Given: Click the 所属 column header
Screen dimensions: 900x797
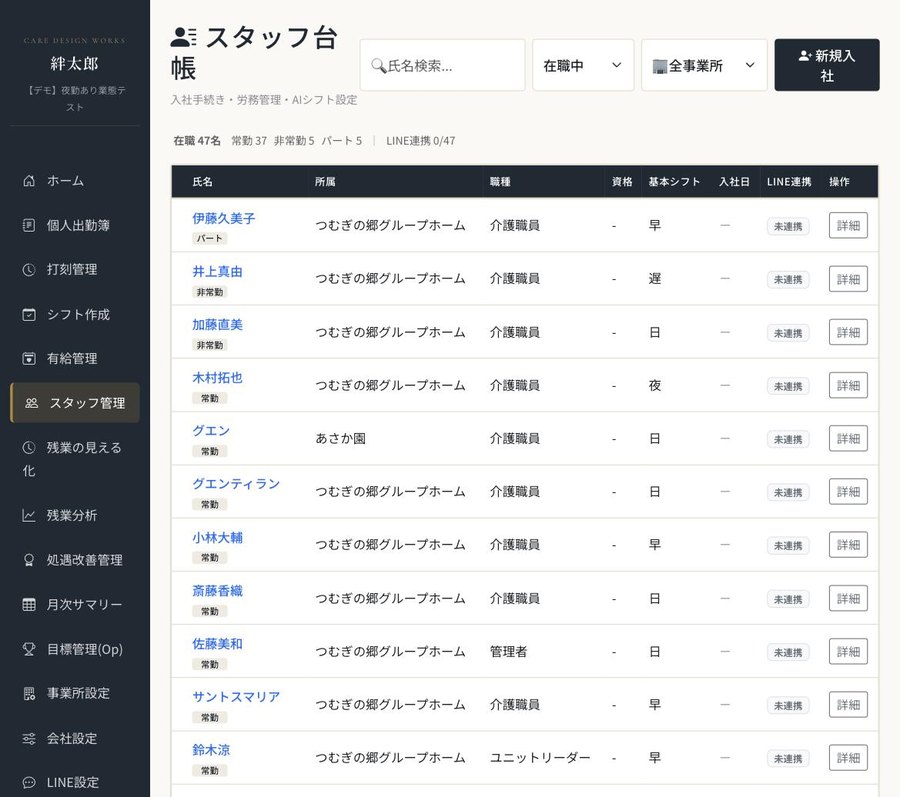Looking at the screenshot, I should pos(325,182).
